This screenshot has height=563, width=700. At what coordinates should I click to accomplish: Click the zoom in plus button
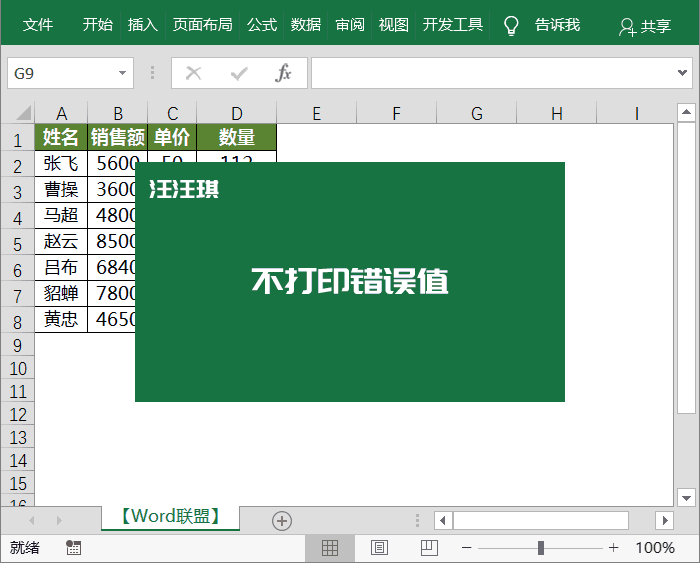click(x=614, y=548)
